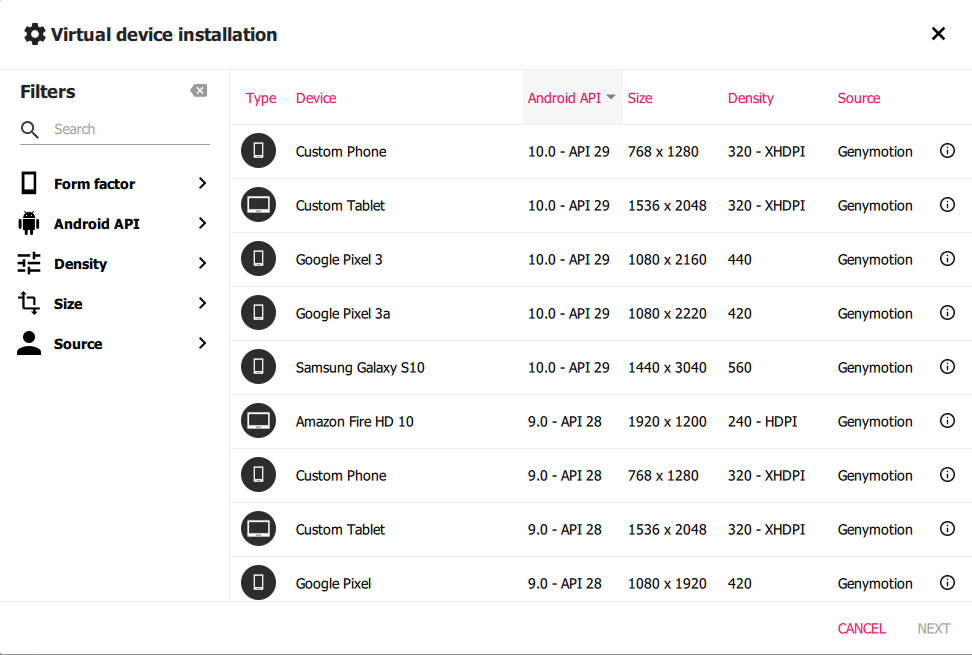Click the clear filters backspace icon
972x655 pixels.
point(199,91)
